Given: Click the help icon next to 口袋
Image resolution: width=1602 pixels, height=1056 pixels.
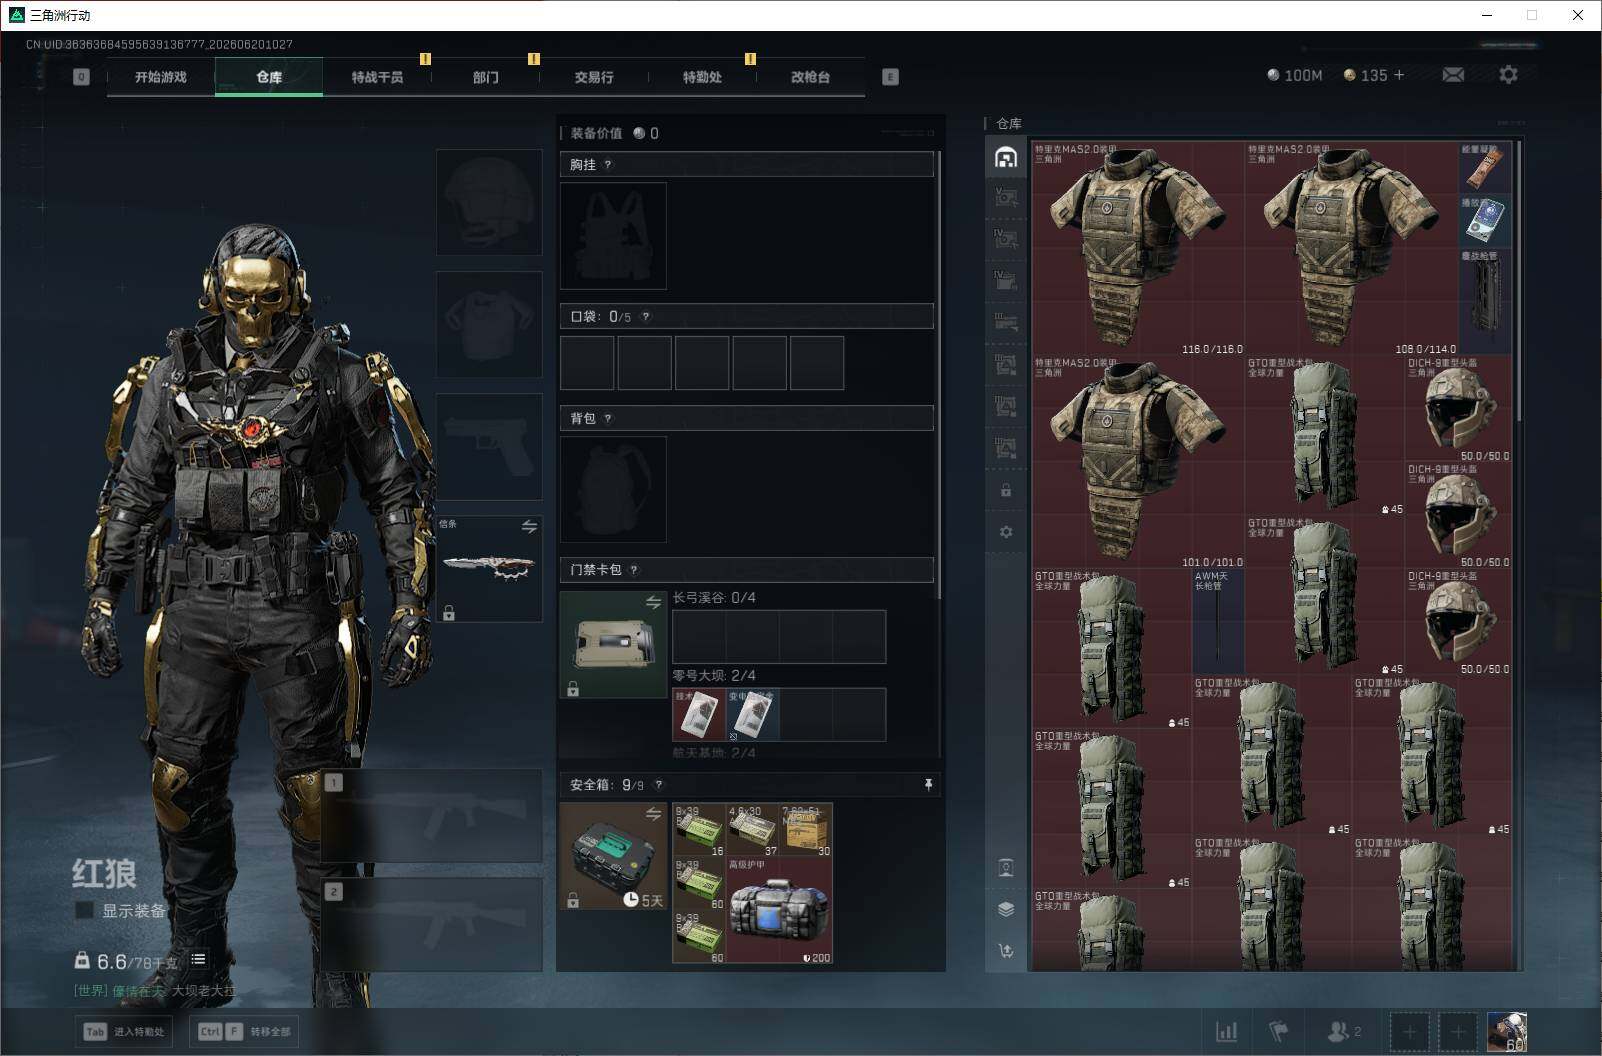Looking at the screenshot, I should [646, 317].
